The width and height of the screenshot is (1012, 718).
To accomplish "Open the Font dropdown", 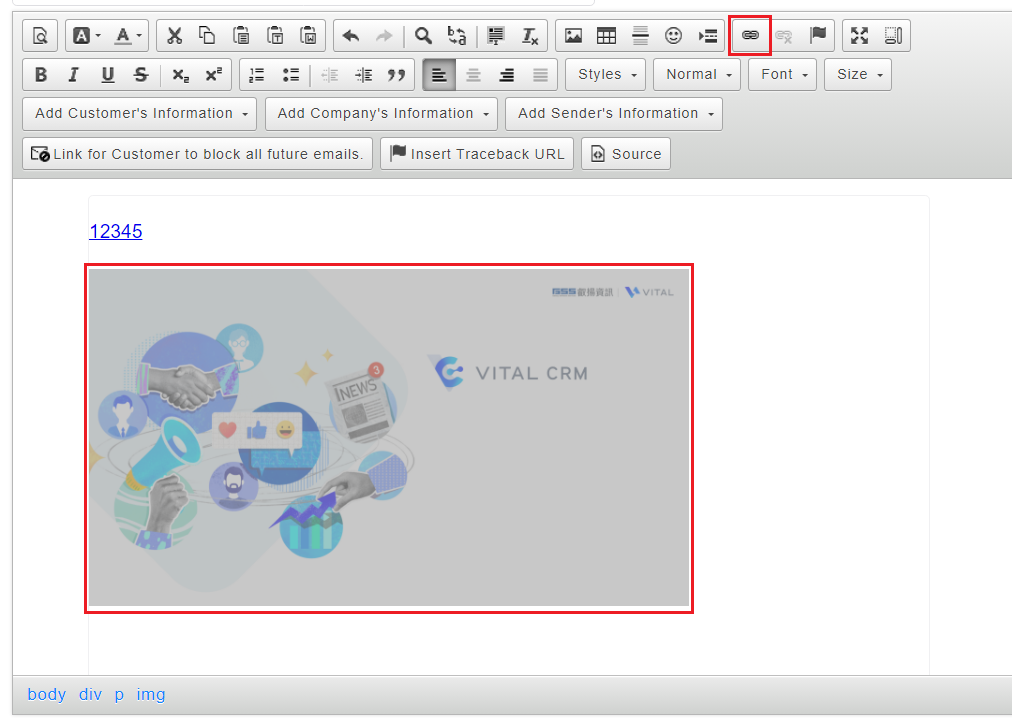I will 783,75.
